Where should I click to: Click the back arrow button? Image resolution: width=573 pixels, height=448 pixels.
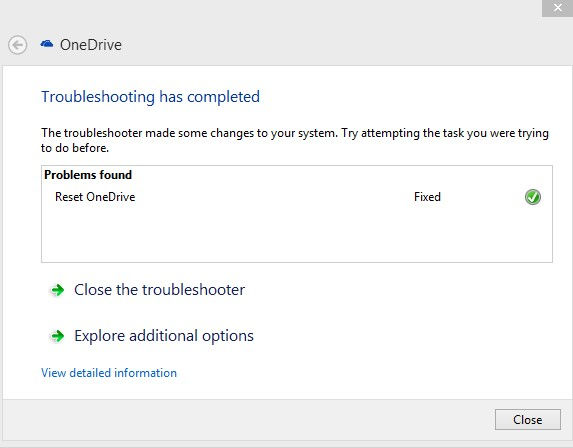[x=18, y=45]
